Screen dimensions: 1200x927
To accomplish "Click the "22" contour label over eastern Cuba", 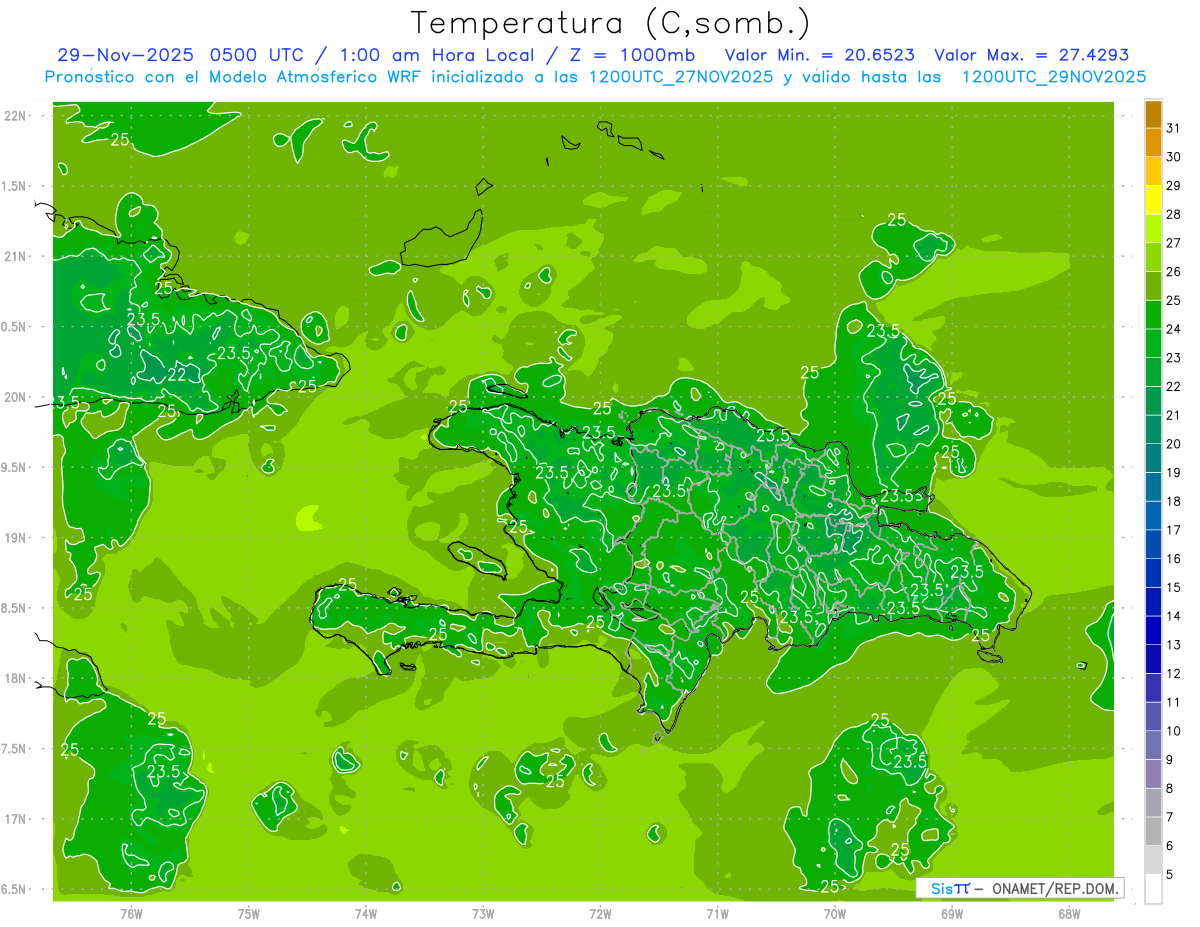I will click(177, 375).
